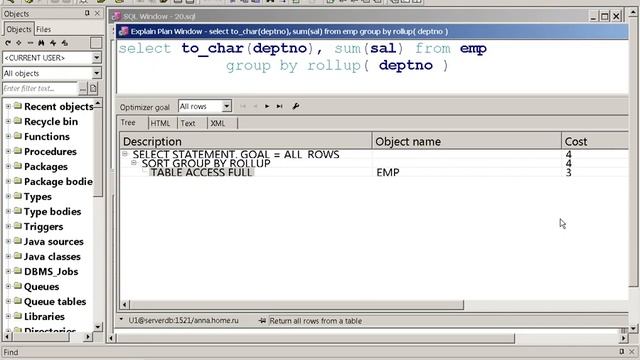Click the object tree horizontal scroll right arrow

click(88, 337)
